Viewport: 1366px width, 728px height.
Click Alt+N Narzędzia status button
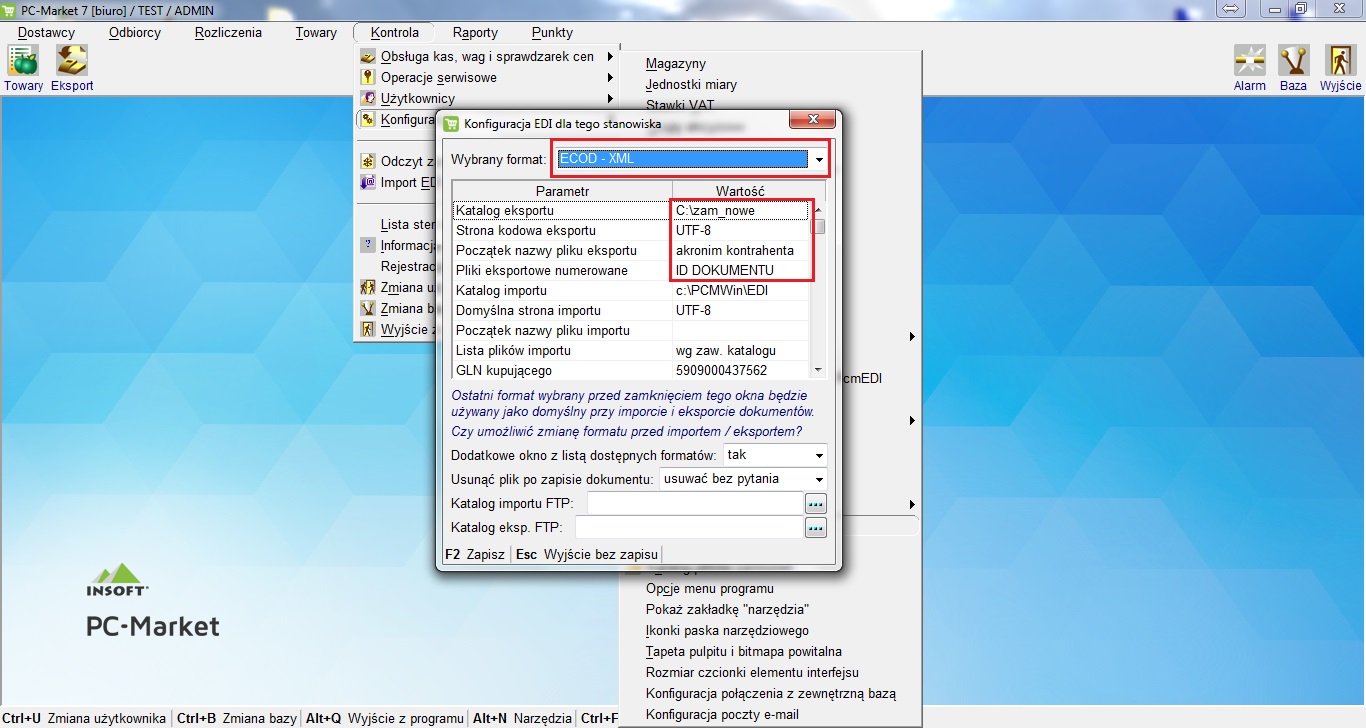[522, 719]
